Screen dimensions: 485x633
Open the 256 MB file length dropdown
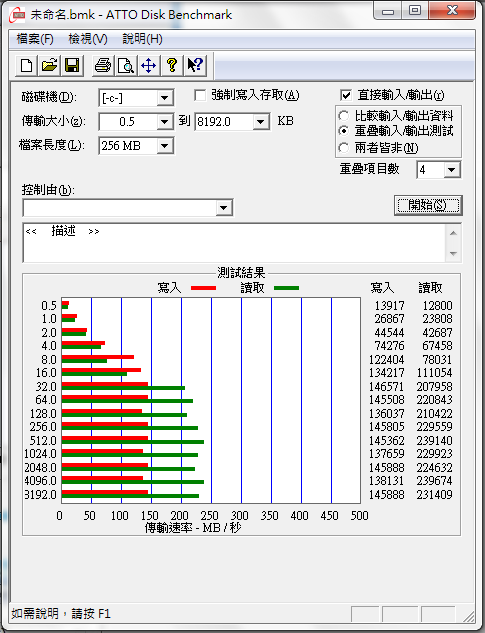[x=164, y=146]
